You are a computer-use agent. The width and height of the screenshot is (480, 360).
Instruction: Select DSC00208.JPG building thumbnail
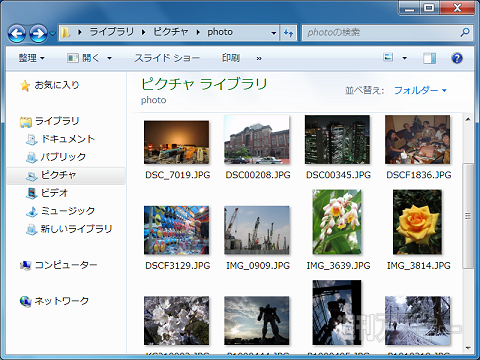point(257,140)
